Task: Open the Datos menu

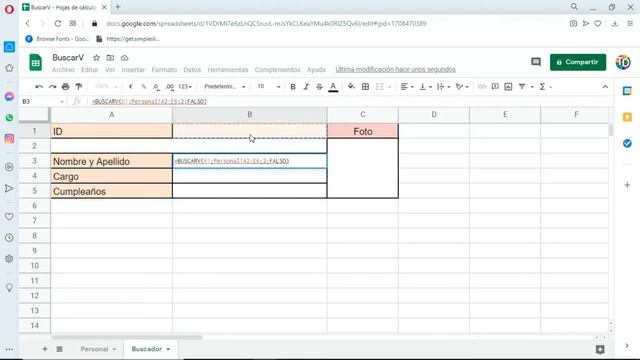Action: point(192,70)
